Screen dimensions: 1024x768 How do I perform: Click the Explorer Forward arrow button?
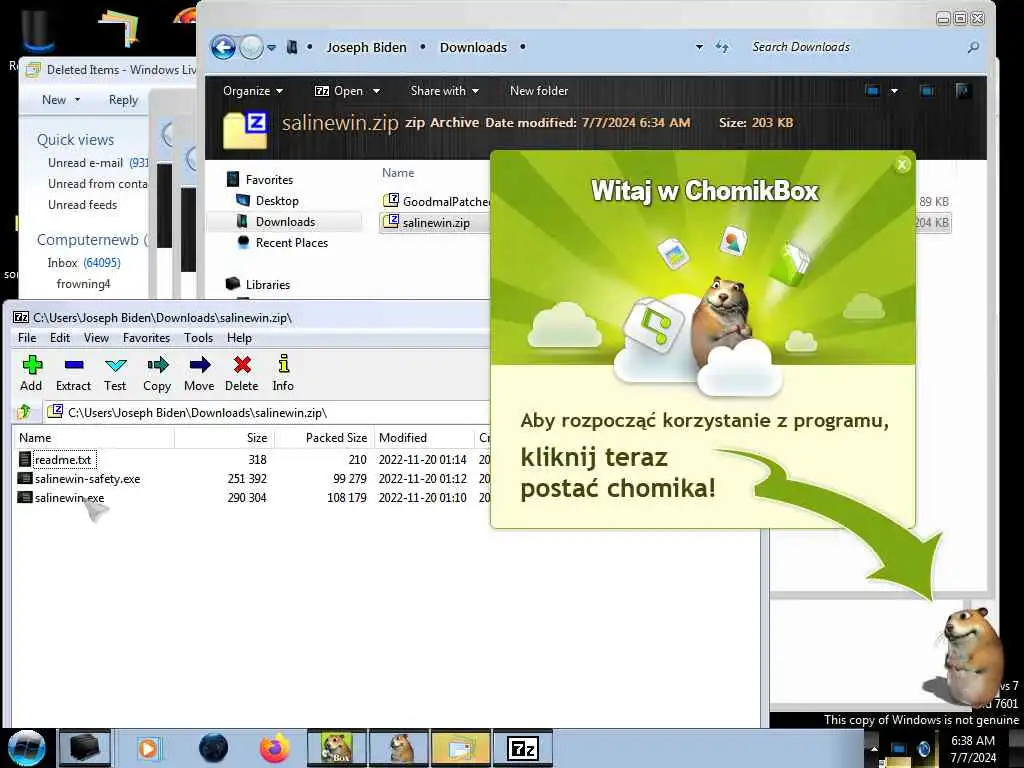click(x=251, y=47)
